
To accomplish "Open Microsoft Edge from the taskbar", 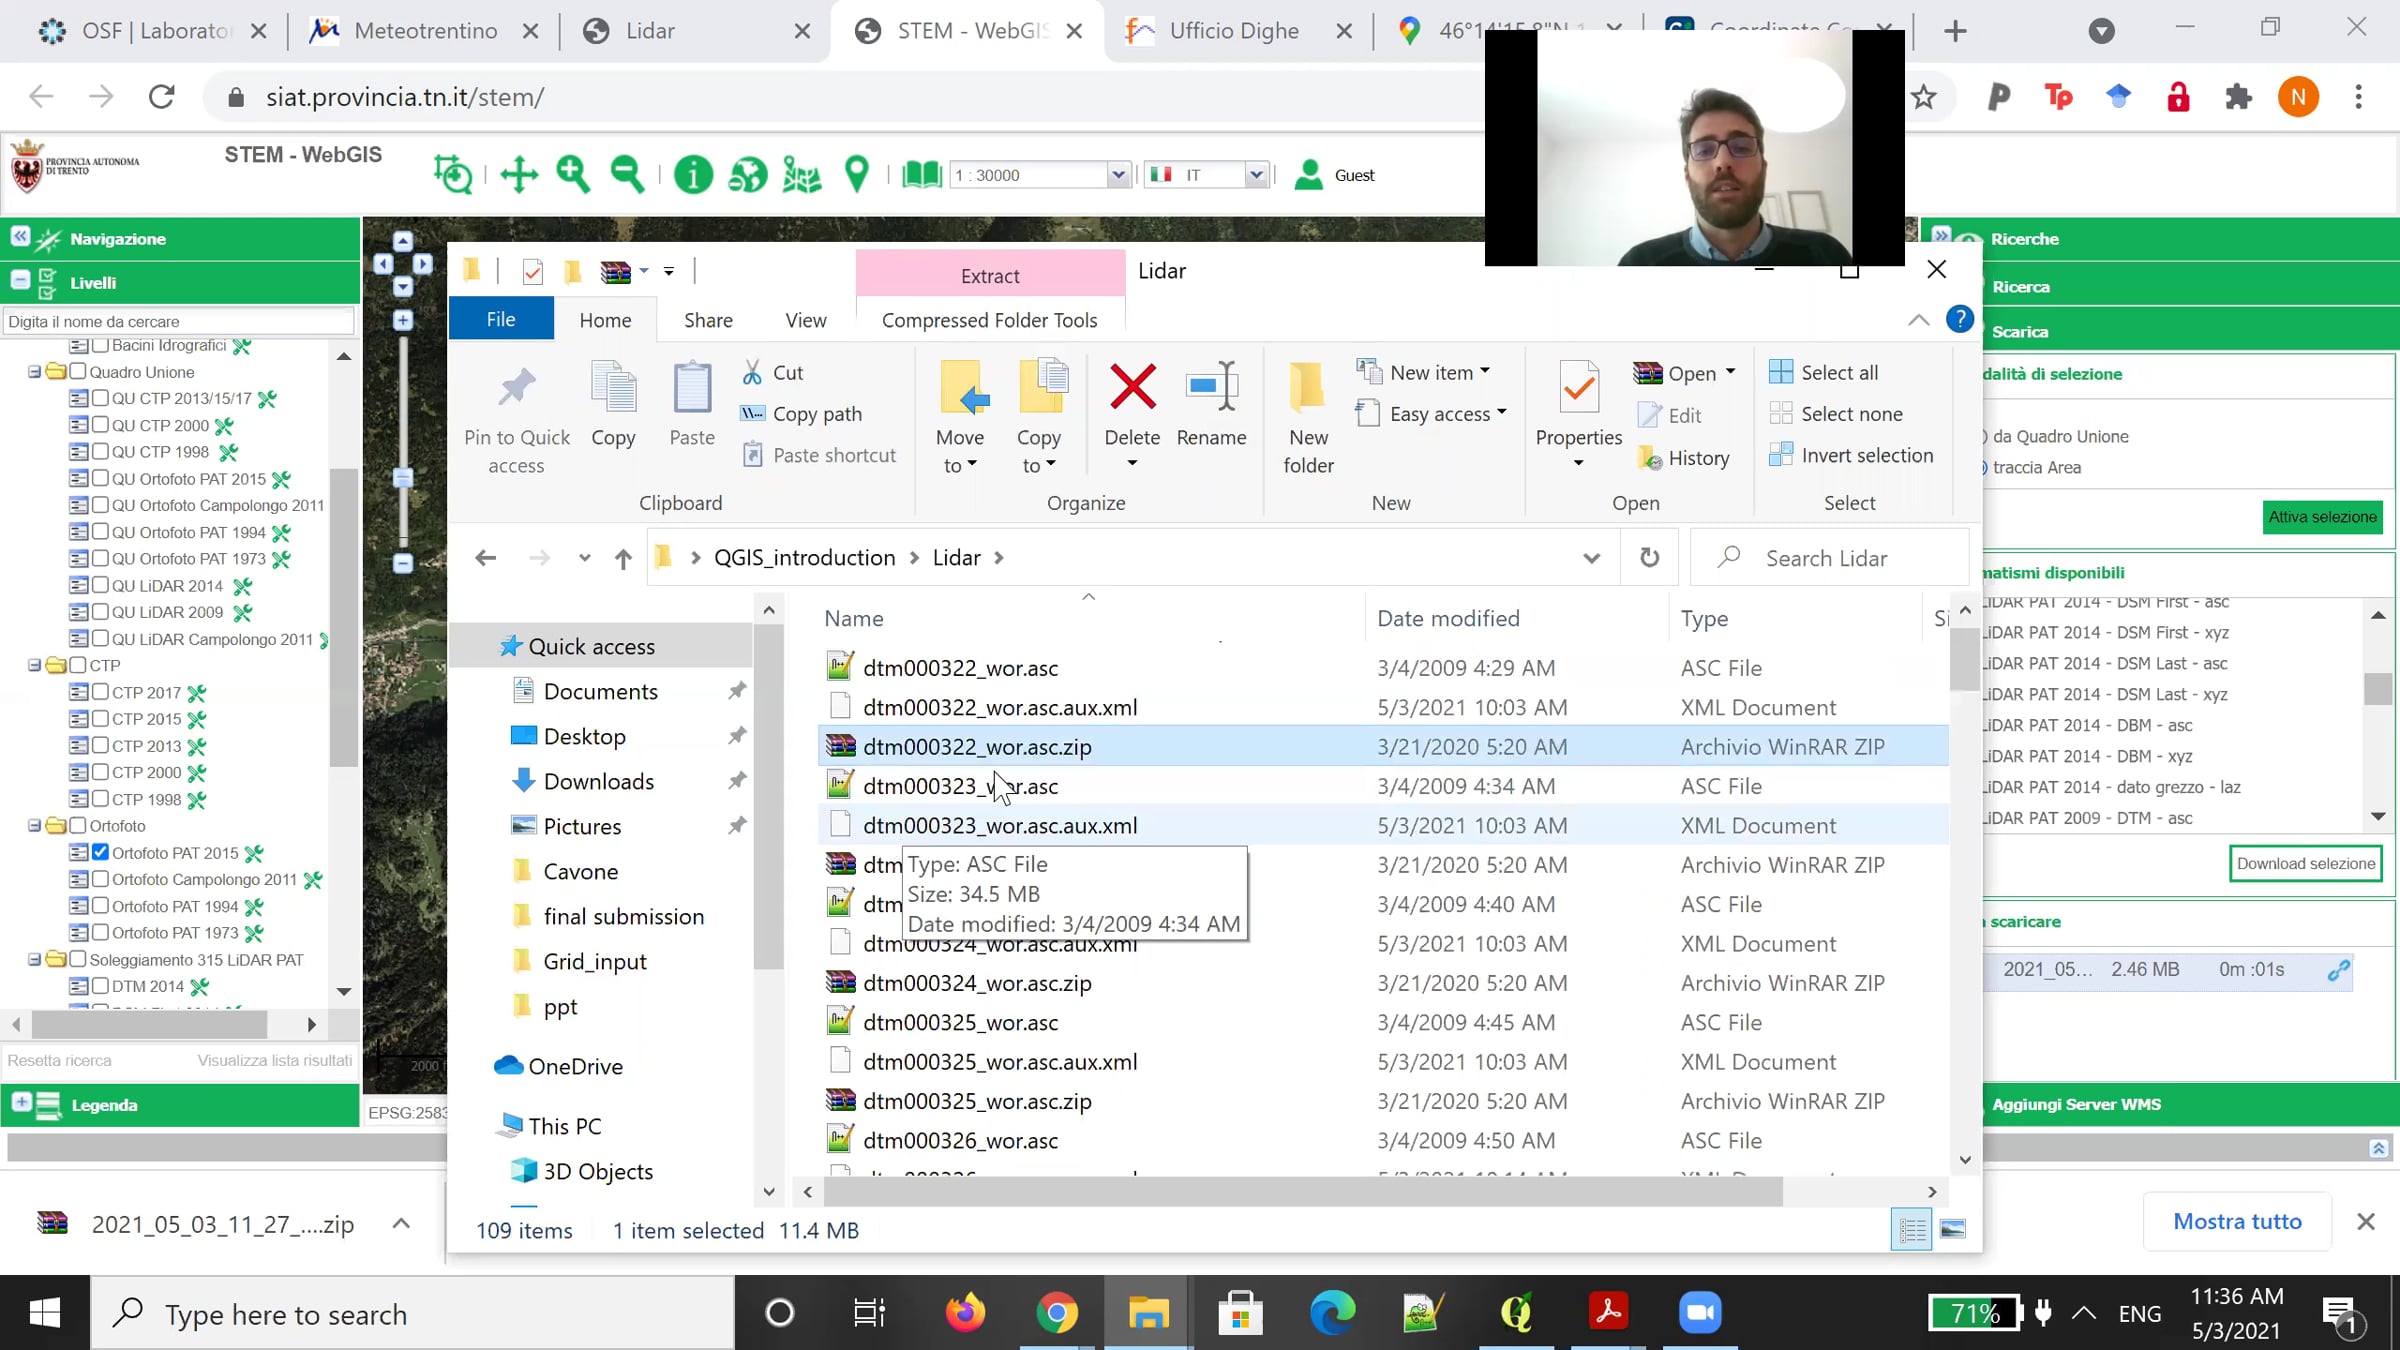I will pos(1333,1312).
